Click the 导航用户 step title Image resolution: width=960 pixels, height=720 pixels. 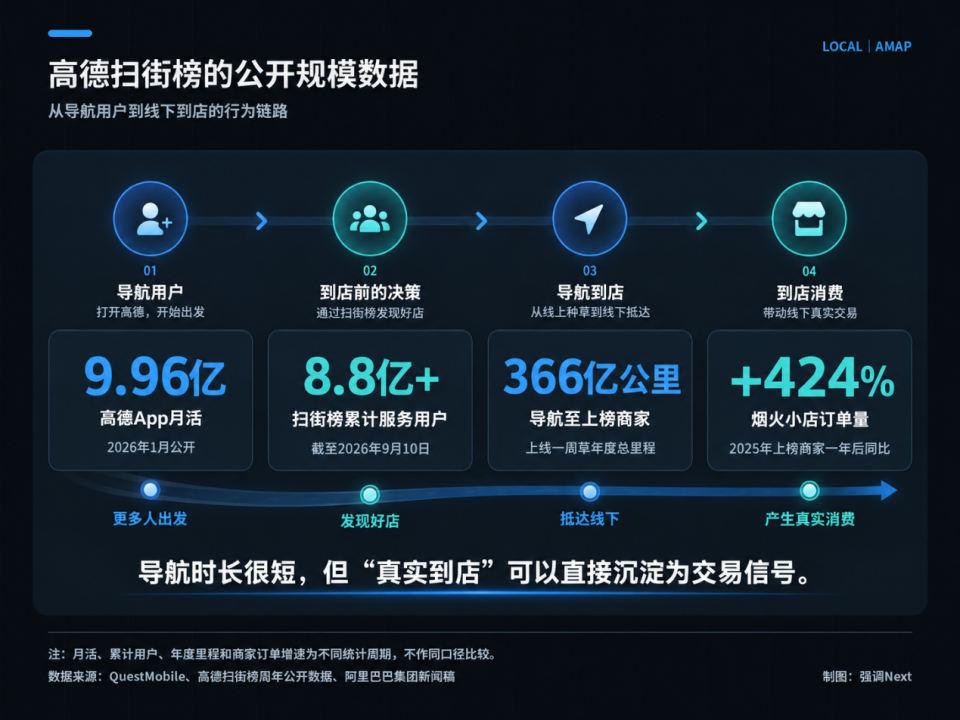coord(150,292)
